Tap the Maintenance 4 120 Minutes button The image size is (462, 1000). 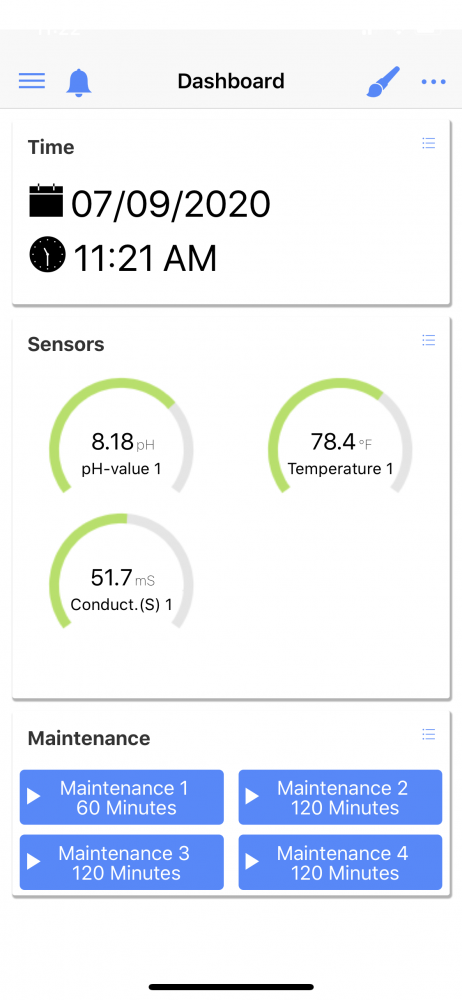pos(340,862)
